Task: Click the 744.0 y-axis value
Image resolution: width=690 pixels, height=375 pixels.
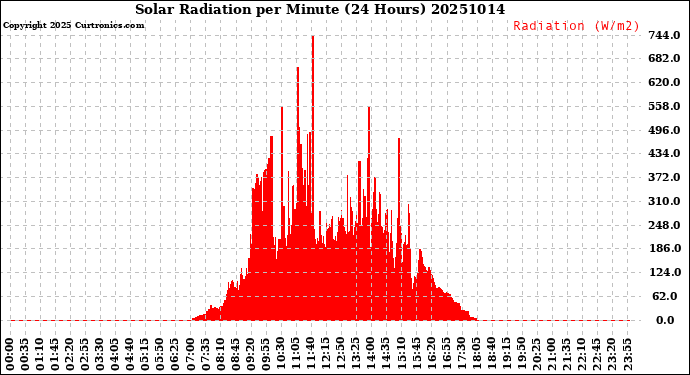Action: point(665,35)
